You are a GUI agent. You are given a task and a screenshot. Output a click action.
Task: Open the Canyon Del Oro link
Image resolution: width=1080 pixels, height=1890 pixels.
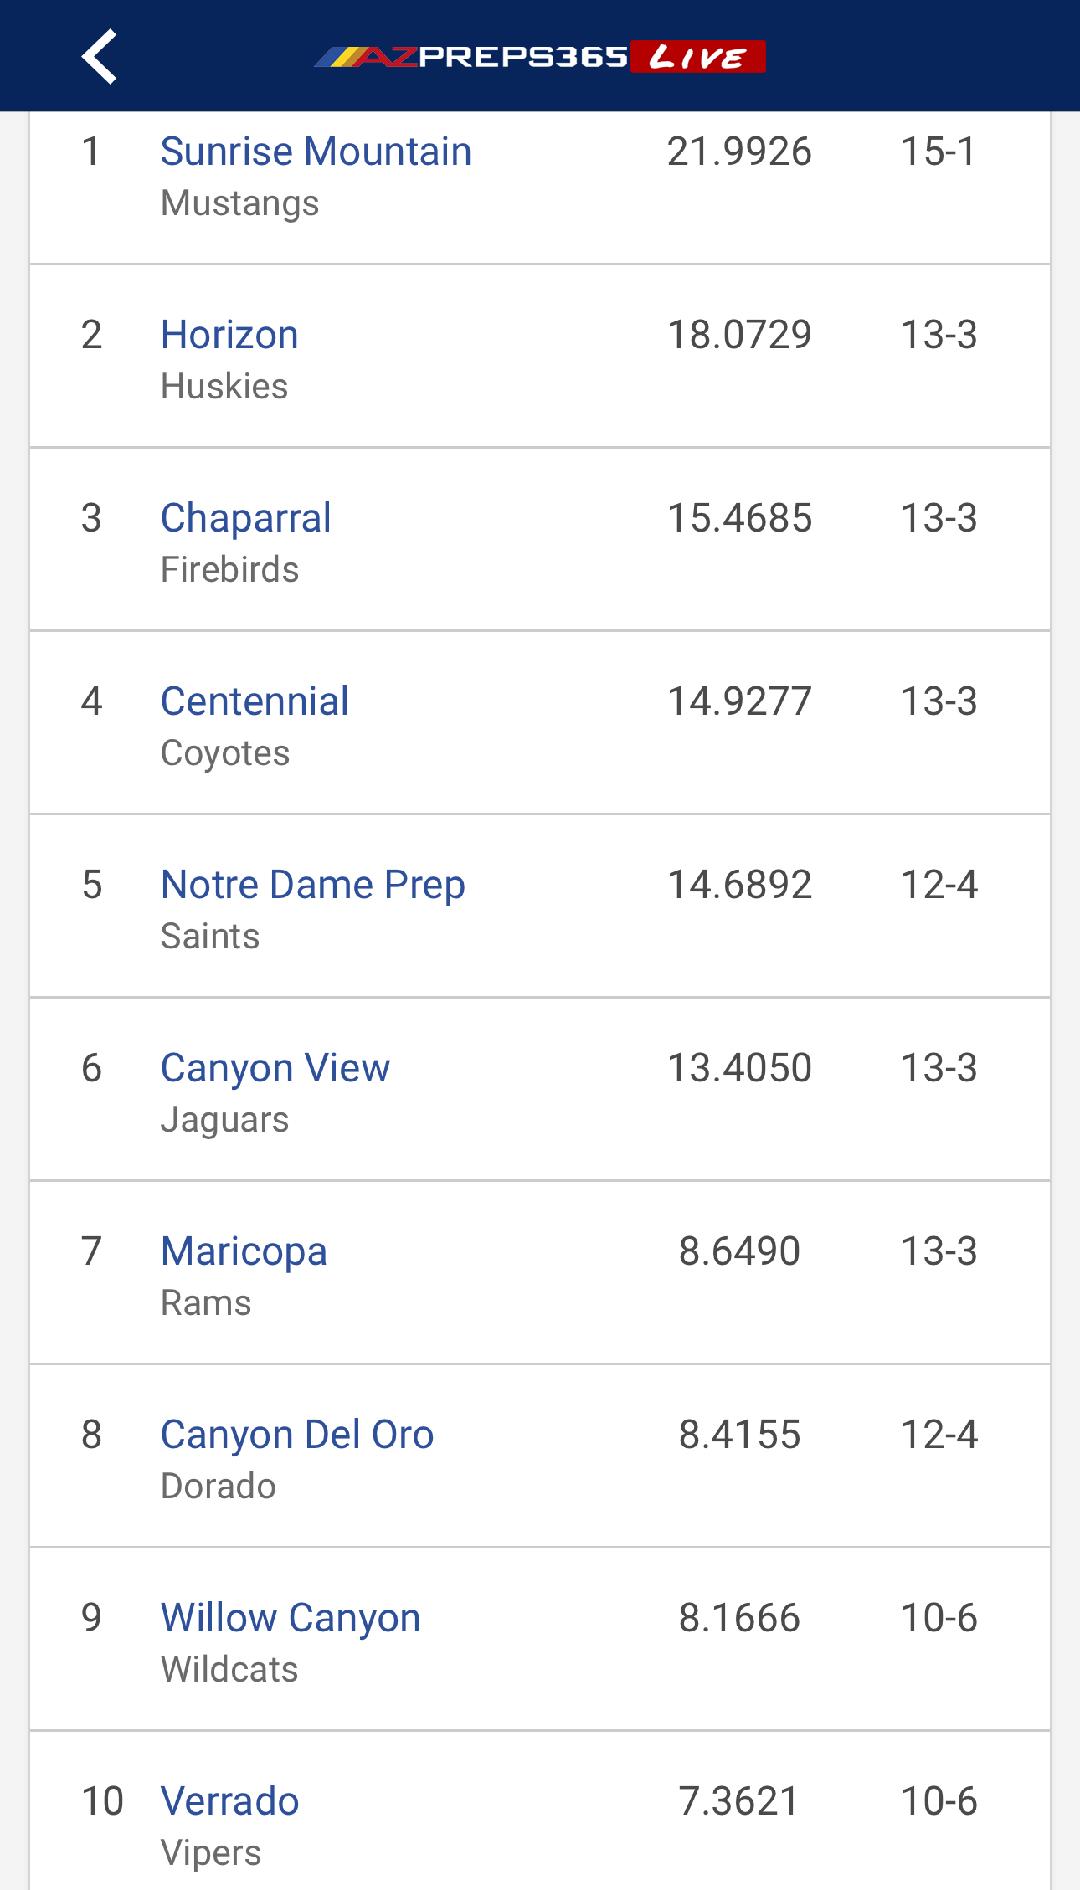(297, 1435)
